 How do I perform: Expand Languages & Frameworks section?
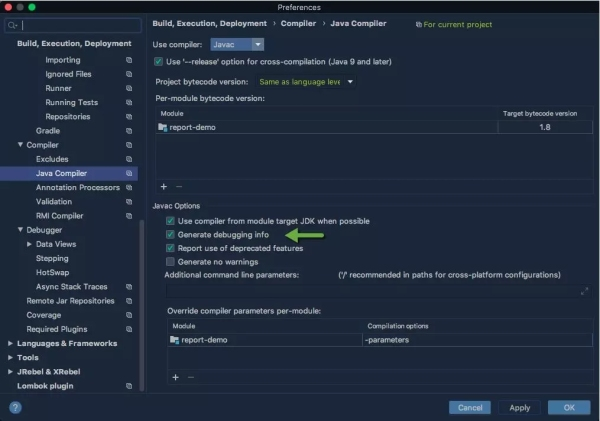click(10, 343)
